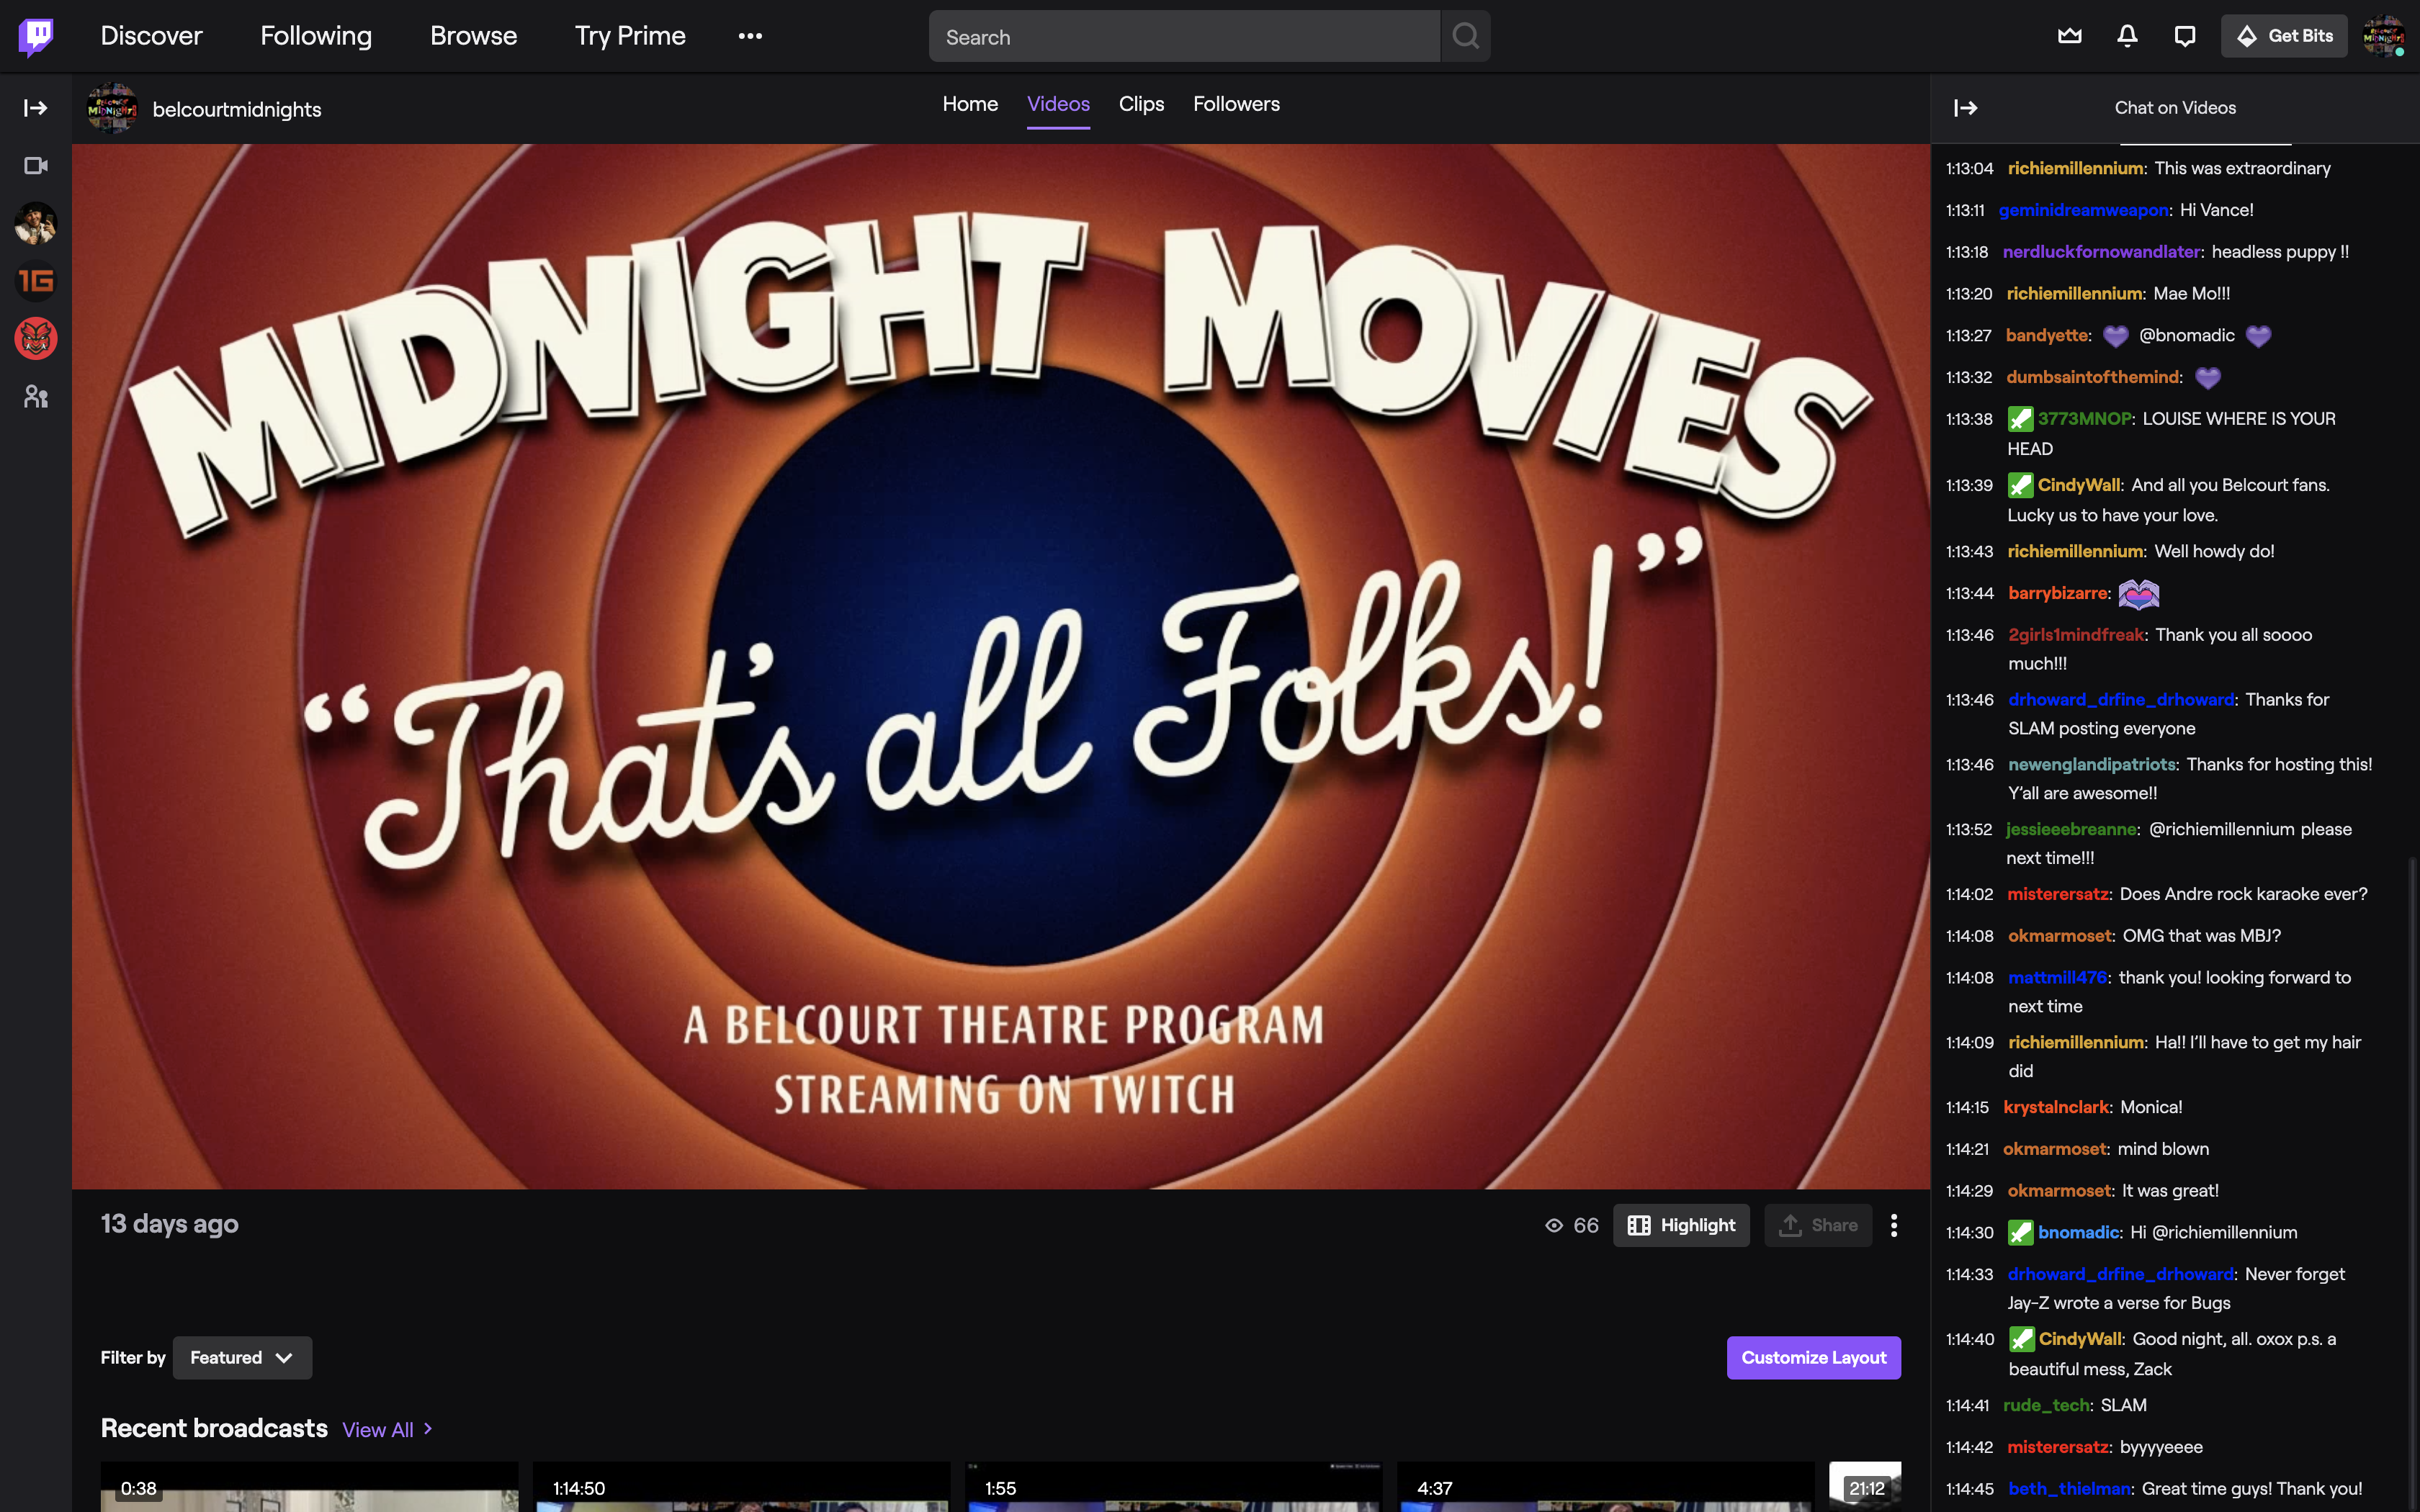2420x1512 pixels.
Task: Open video options three-dot menu
Action: tap(1893, 1225)
